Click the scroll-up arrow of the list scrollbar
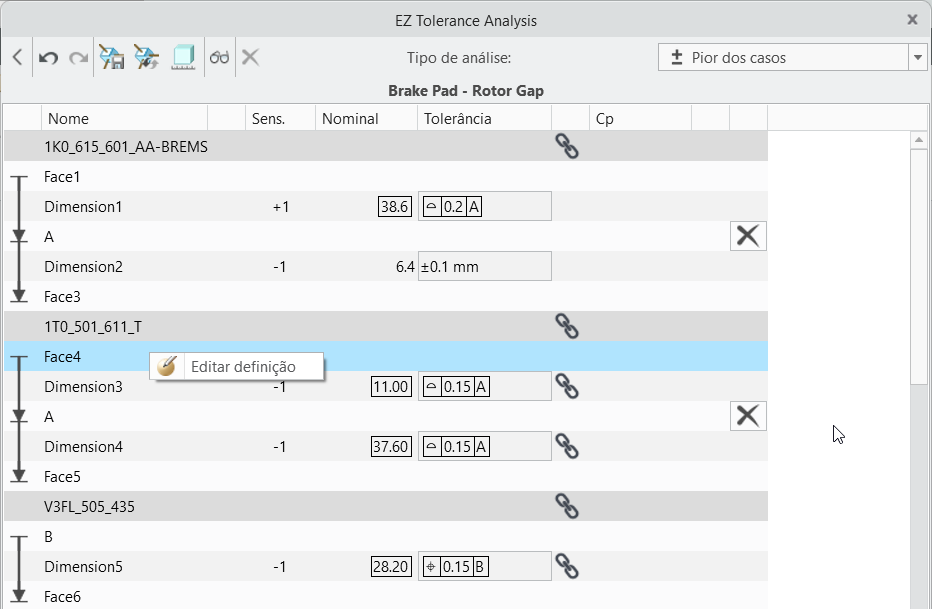The image size is (932, 609). [x=919, y=140]
